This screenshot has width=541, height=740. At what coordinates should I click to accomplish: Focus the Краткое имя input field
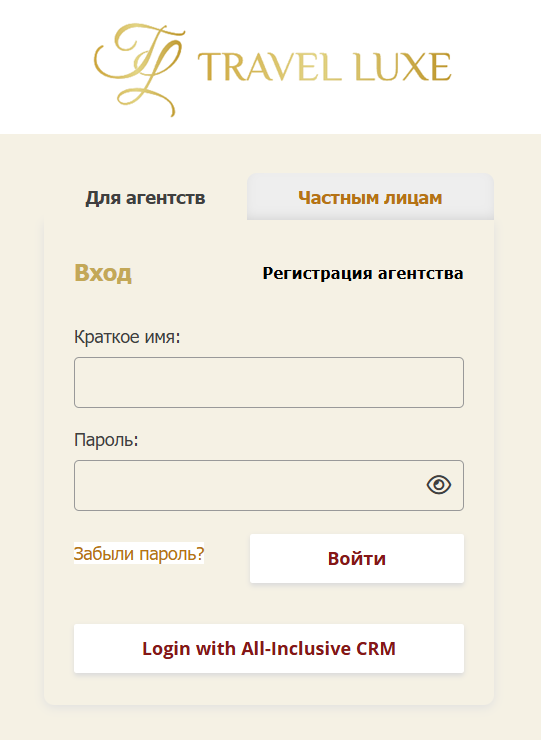(x=269, y=382)
